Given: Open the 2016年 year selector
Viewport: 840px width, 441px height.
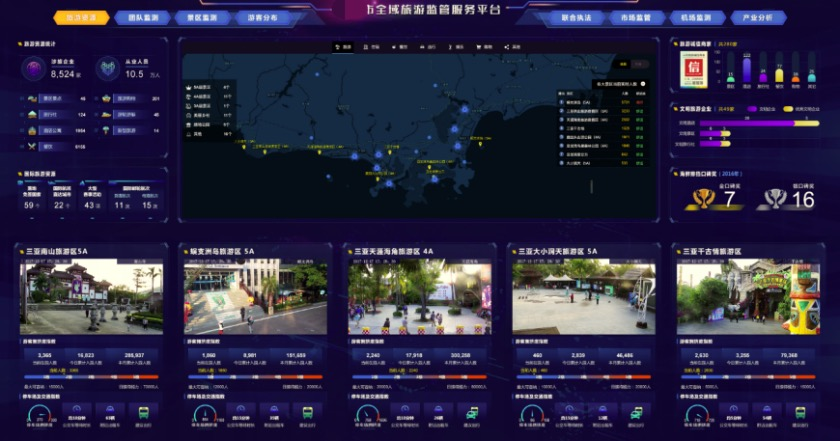Looking at the screenshot, I should (727, 172).
